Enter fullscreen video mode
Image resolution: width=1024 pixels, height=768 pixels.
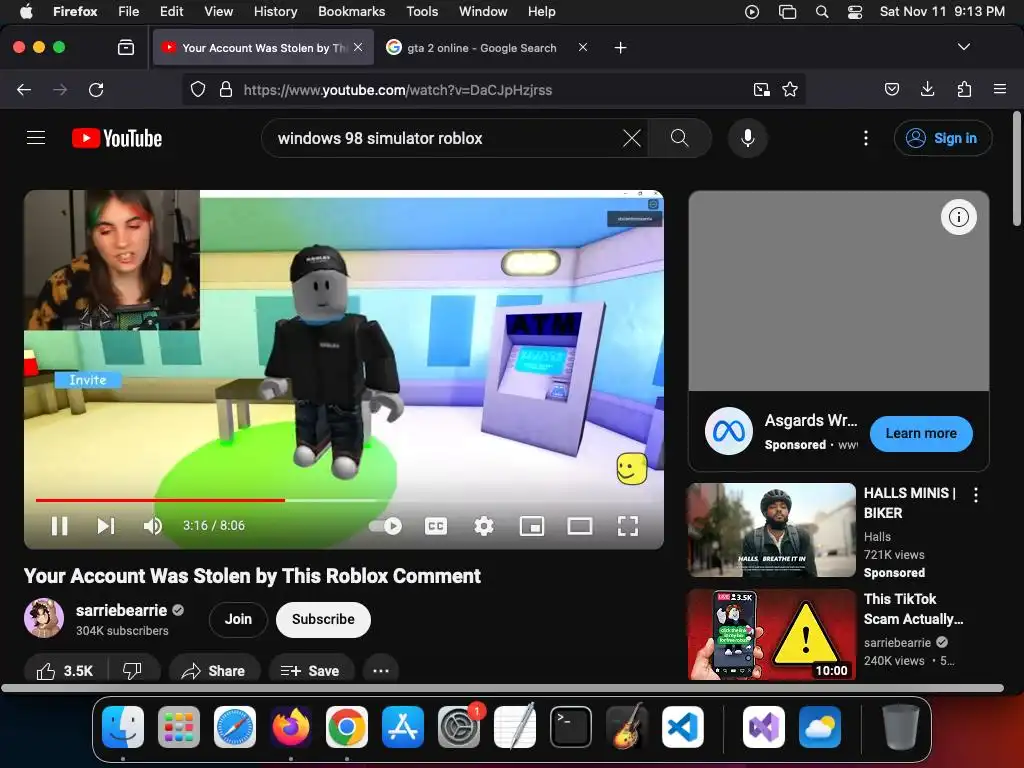[628, 526]
